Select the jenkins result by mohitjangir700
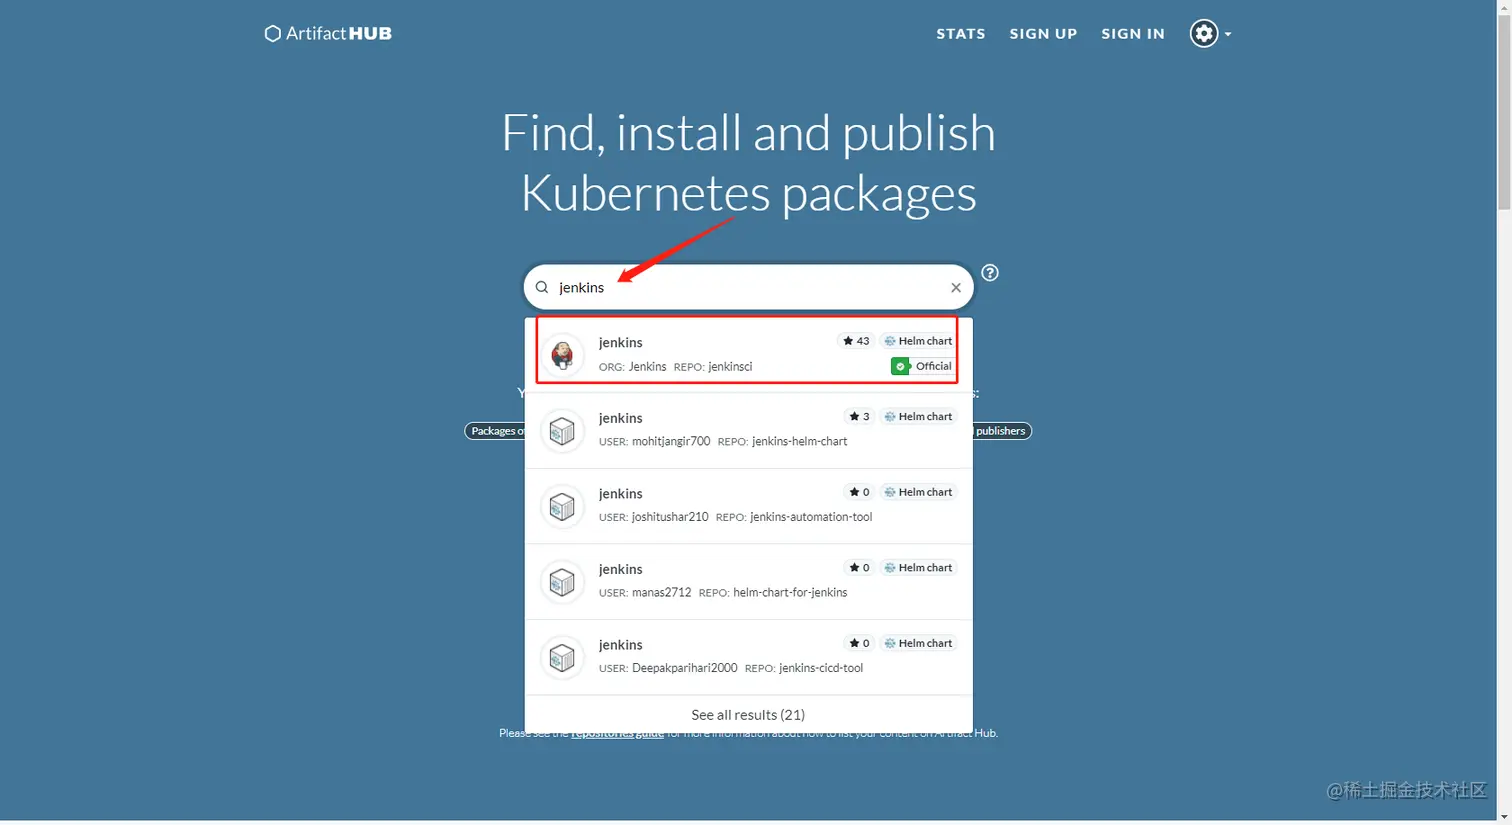This screenshot has height=825, width=1512. [x=748, y=430]
